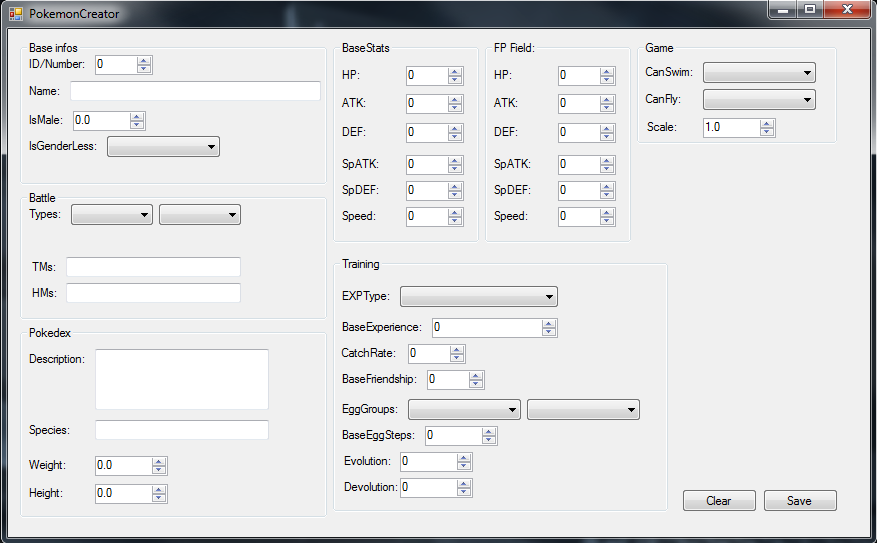This screenshot has height=543, width=877.
Task: Open the second EggGroups dropdown
Action: (x=583, y=409)
